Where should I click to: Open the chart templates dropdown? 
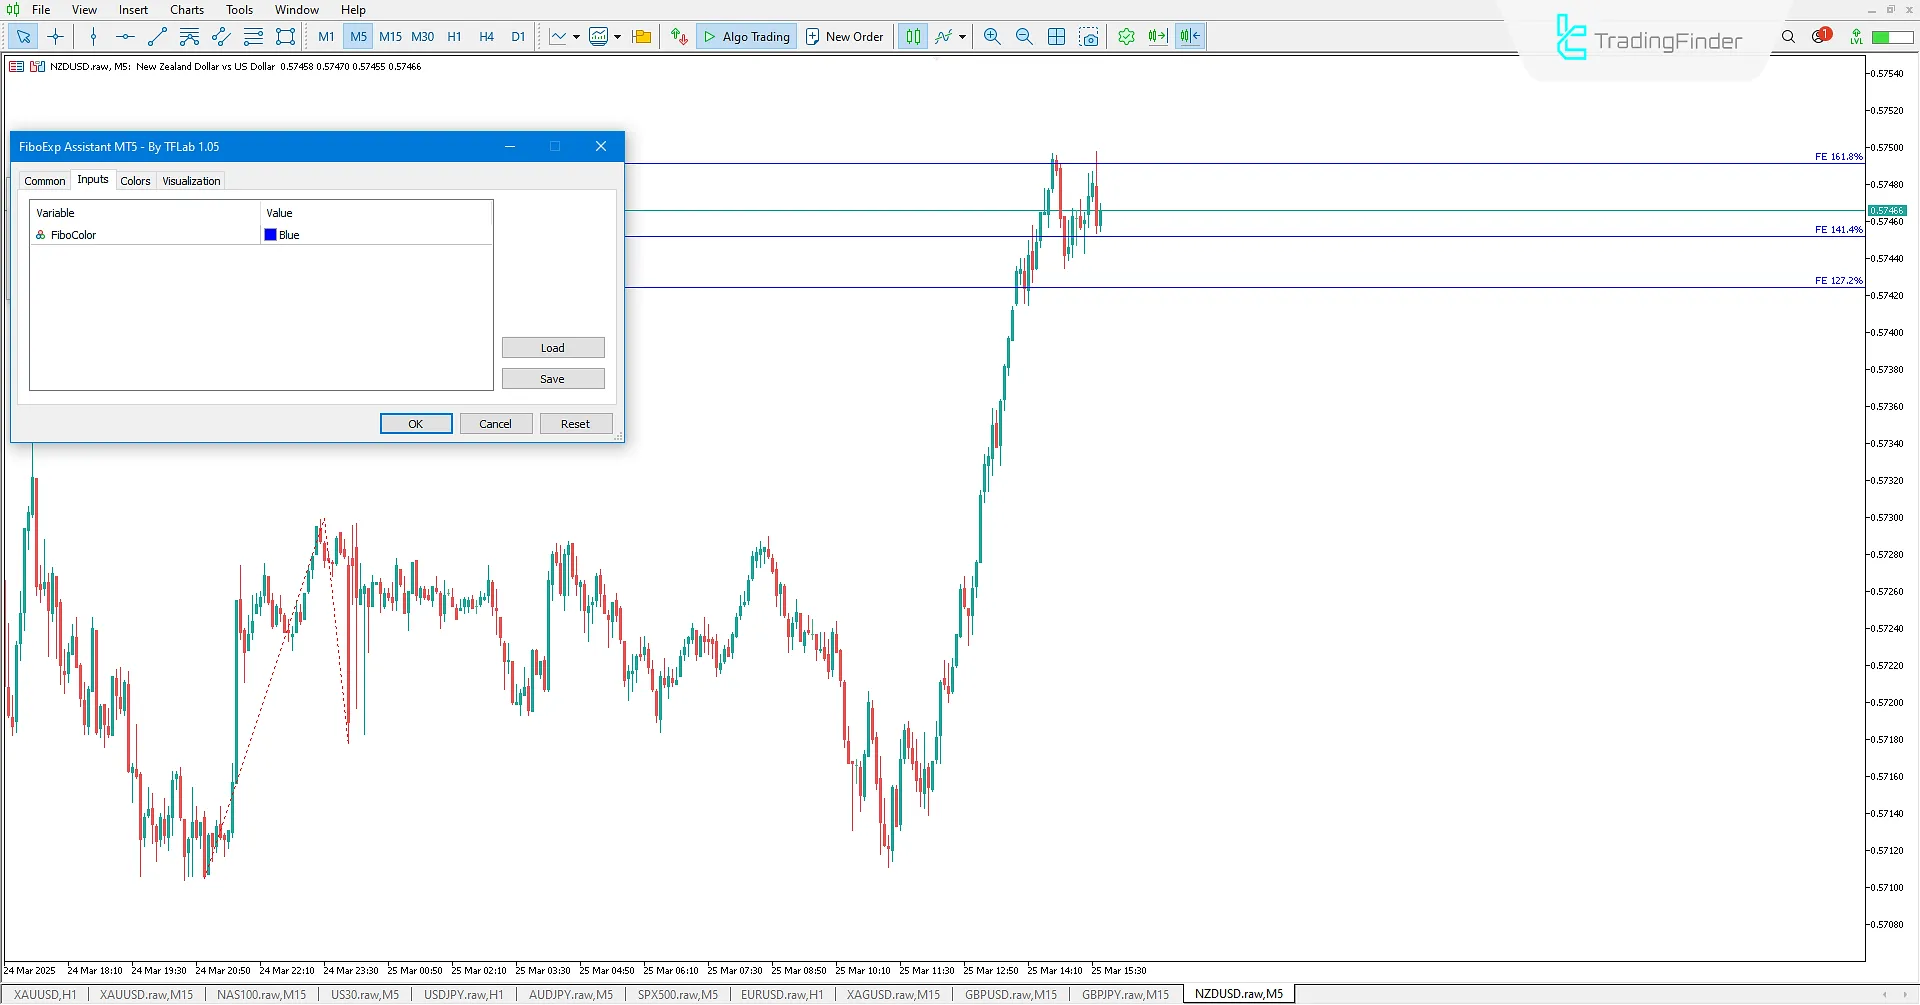tap(618, 36)
